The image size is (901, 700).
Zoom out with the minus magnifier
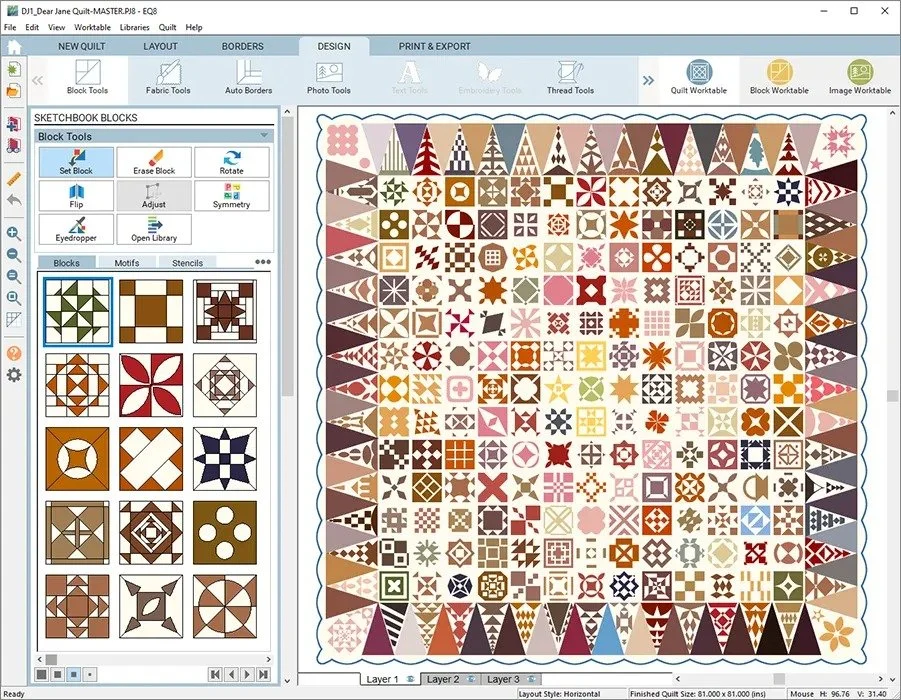(x=13, y=255)
